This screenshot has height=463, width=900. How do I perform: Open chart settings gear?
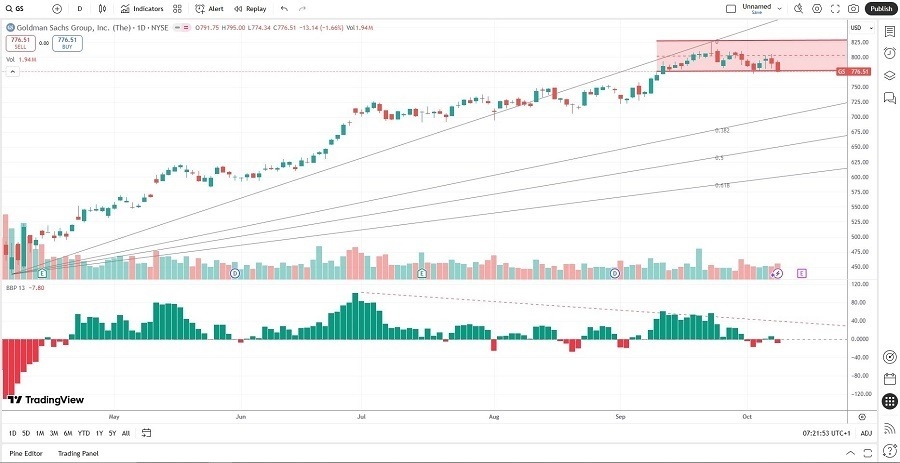817,8
